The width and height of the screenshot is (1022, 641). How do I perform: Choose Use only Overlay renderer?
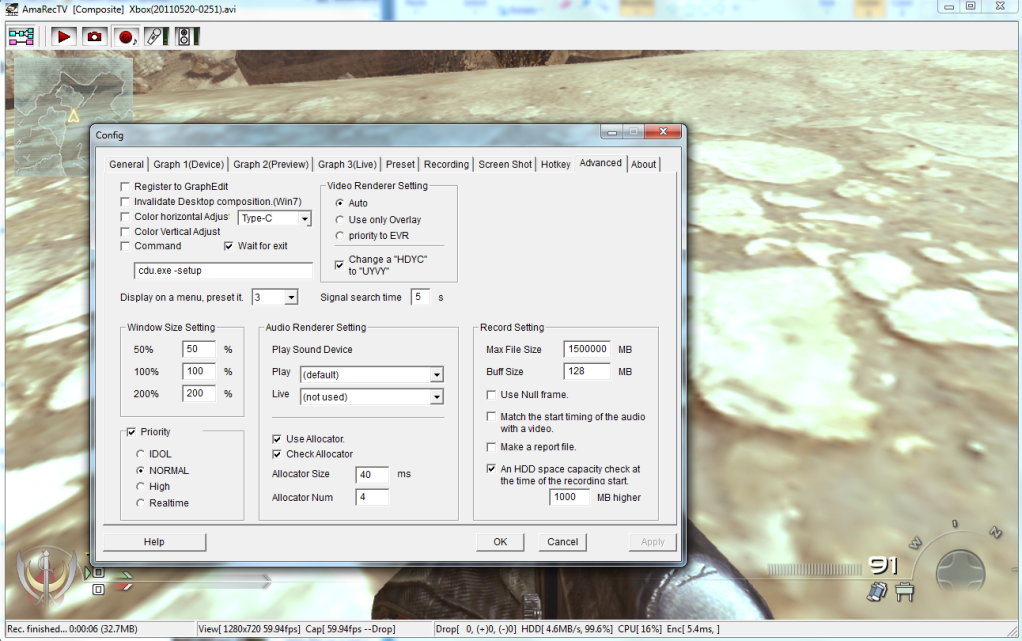click(340, 220)
